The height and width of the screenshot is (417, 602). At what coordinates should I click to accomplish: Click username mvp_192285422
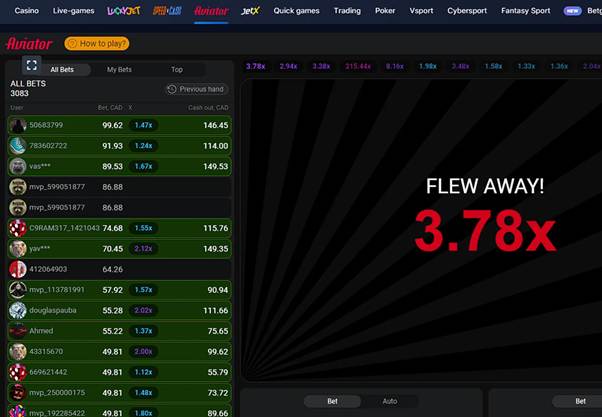click(x=57, y=413)
